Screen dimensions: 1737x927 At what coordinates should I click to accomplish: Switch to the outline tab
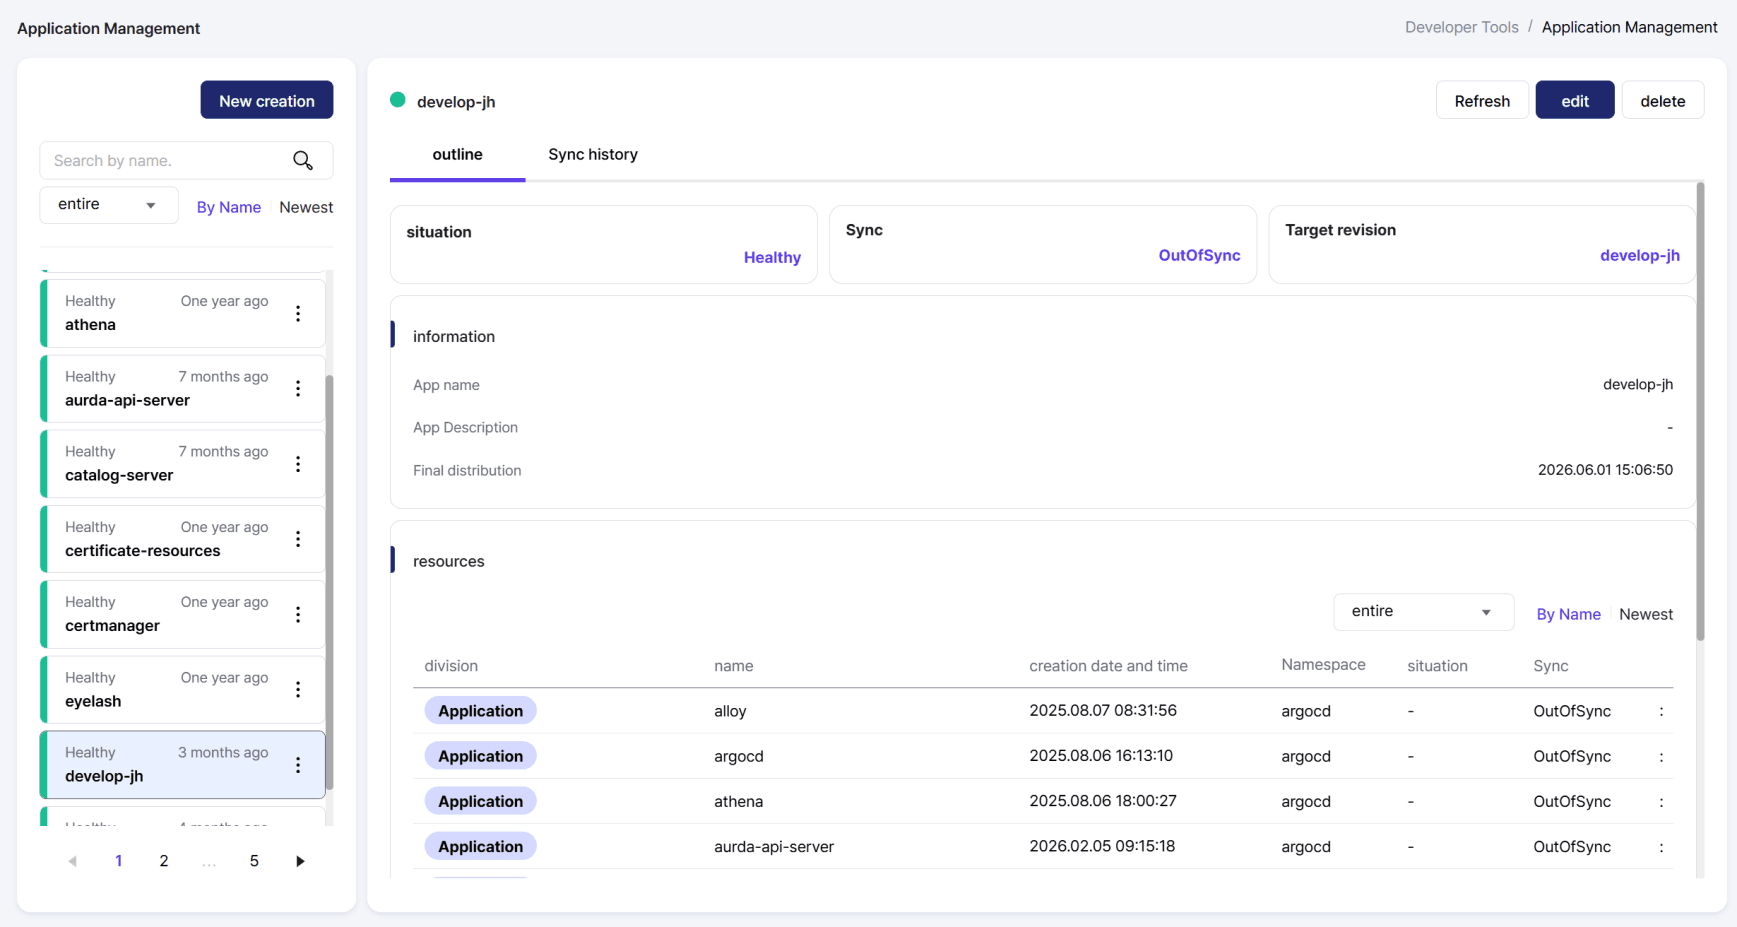coord(457,155)
